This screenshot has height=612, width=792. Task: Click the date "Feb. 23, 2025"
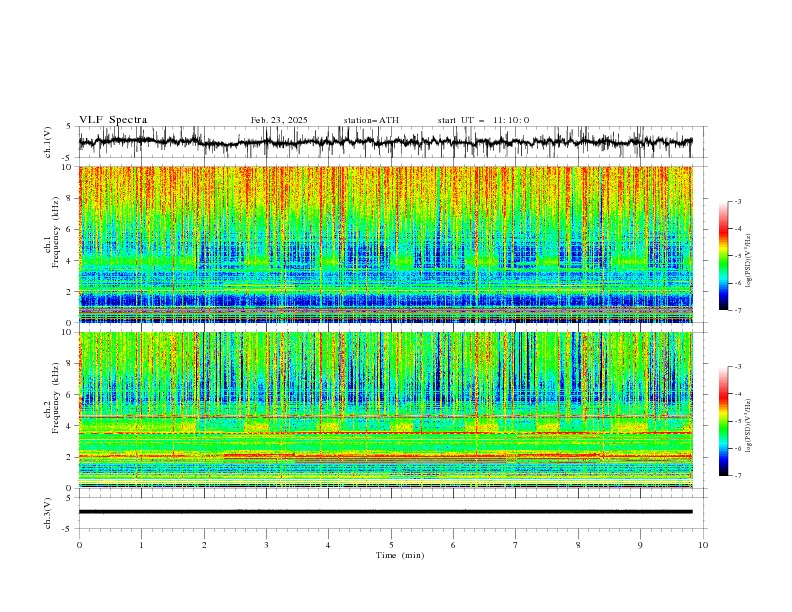(279, 120)
